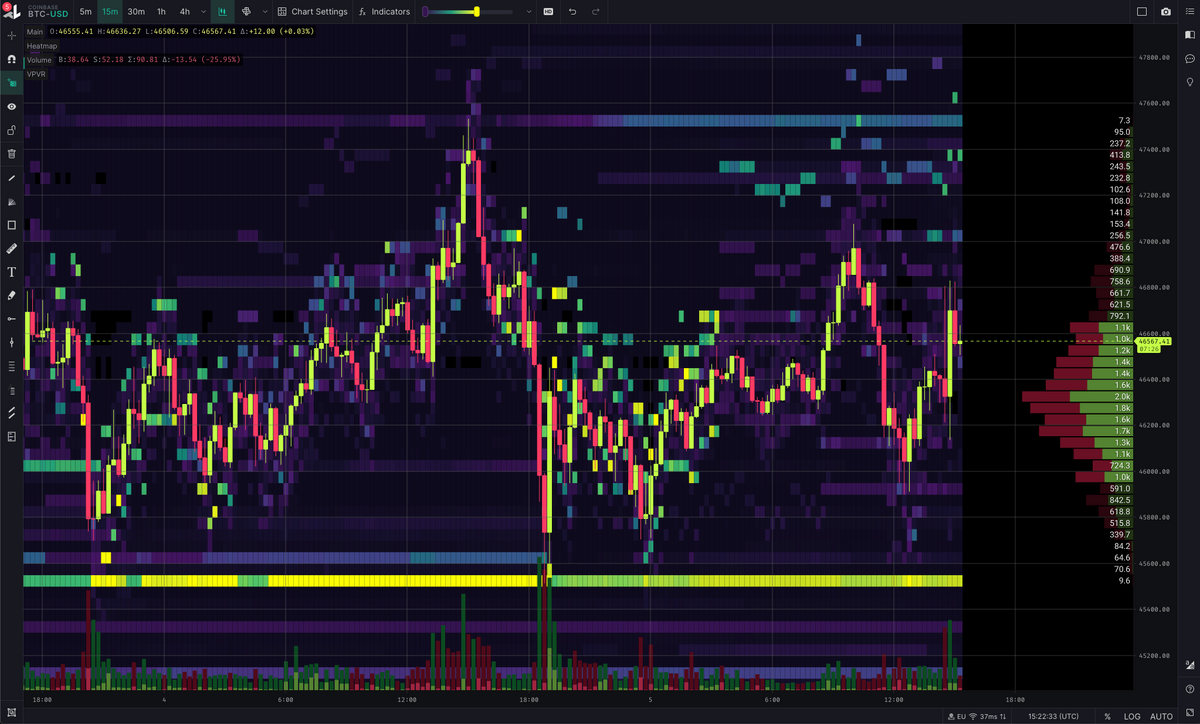Image resolution: width=1200 pixels, height=724 pixels.
Task: Select the Eraser tool in the sidebar
Action: (11, 295)
